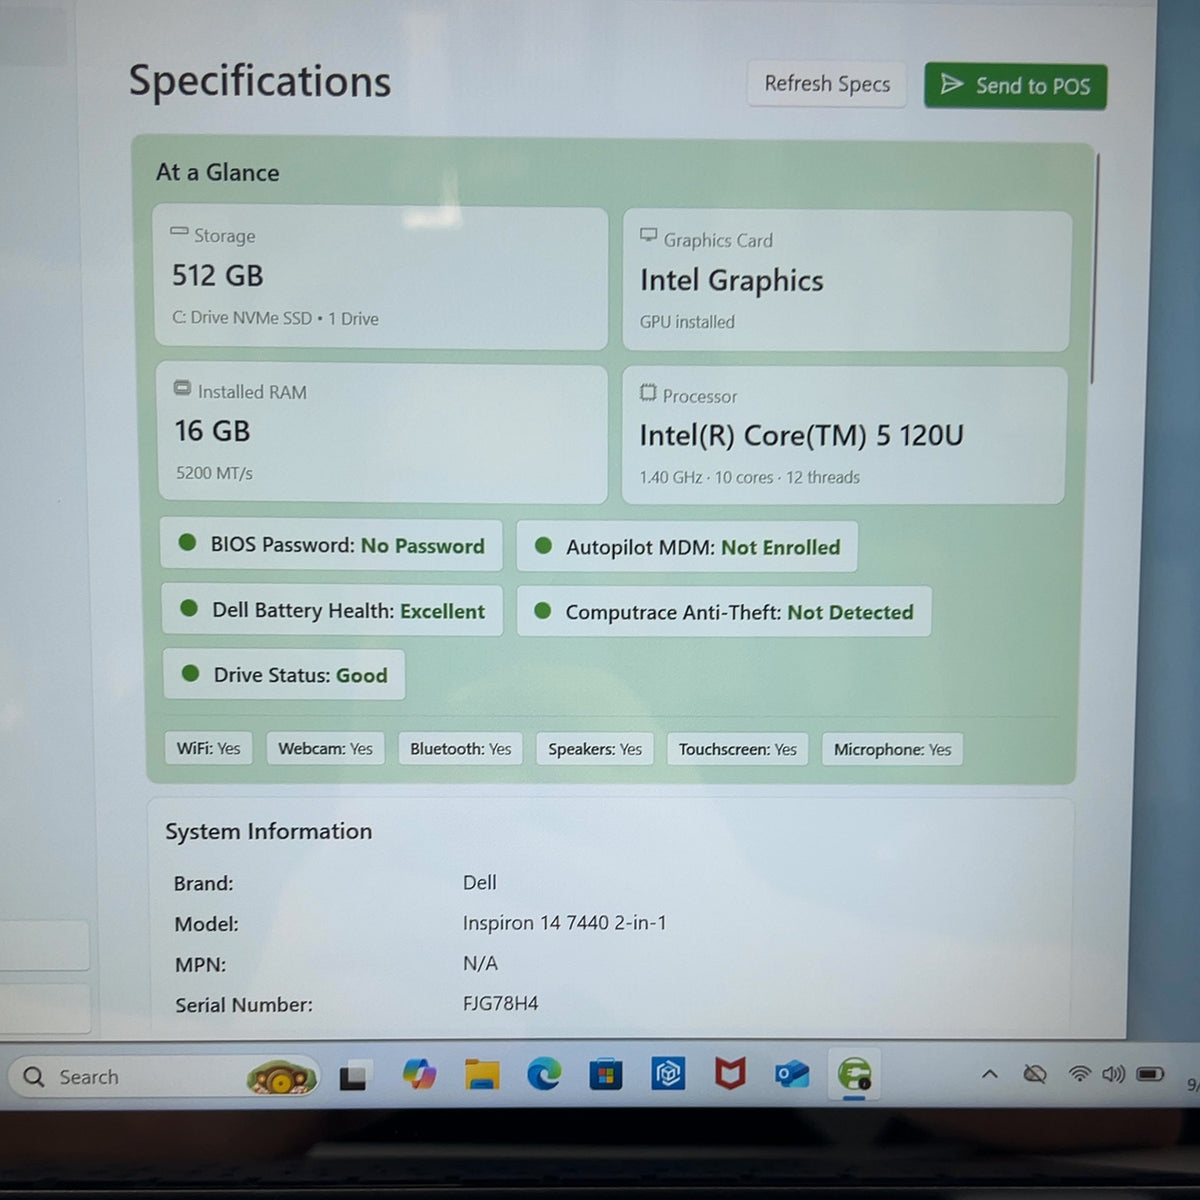Viewport: 1200px width, 1200px height.
Task: Click the cloud sync off tray icon
Action: click(1035, 1075)
